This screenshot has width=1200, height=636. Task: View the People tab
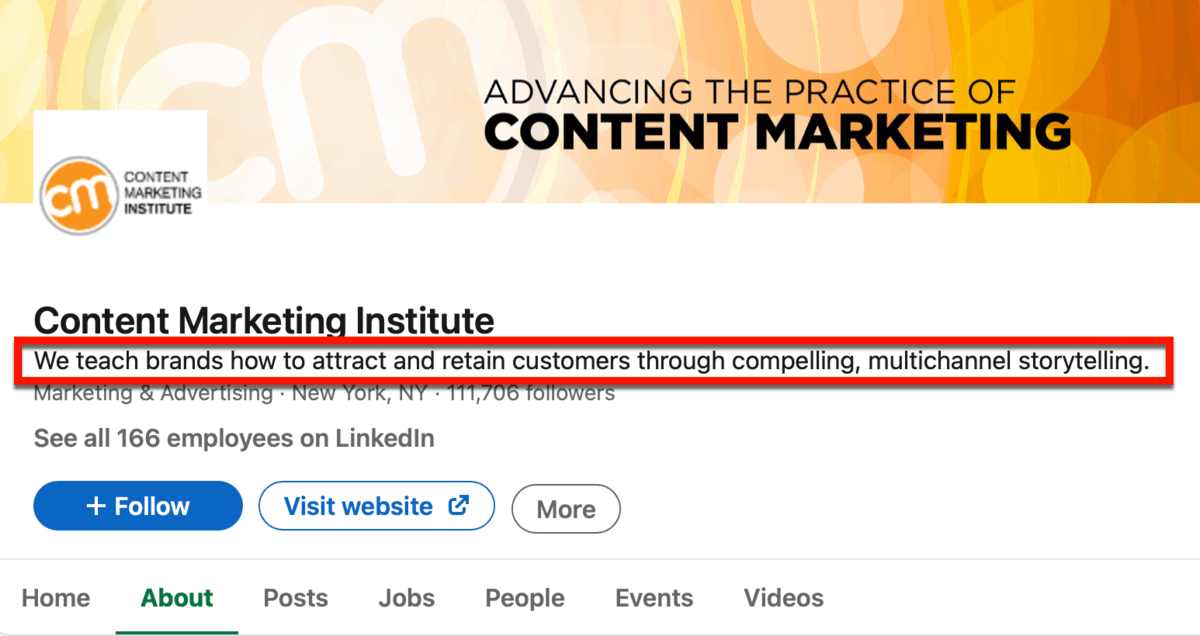coord(525,598)
